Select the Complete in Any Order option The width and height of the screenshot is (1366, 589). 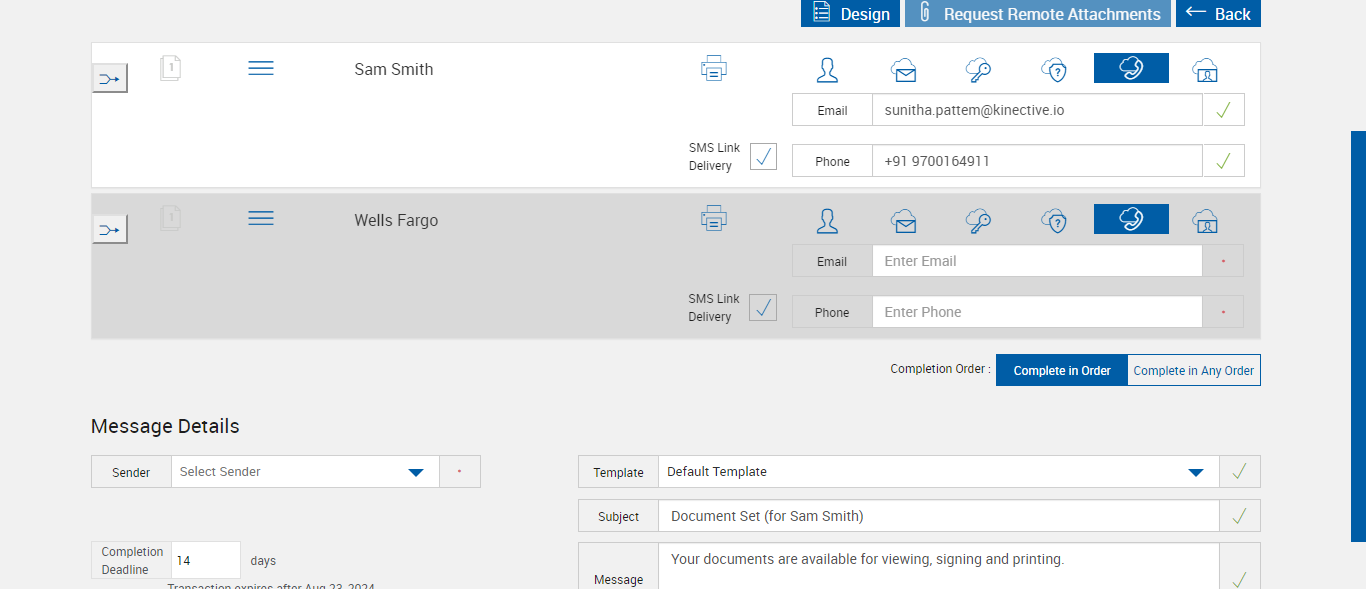coord(1193,370)
